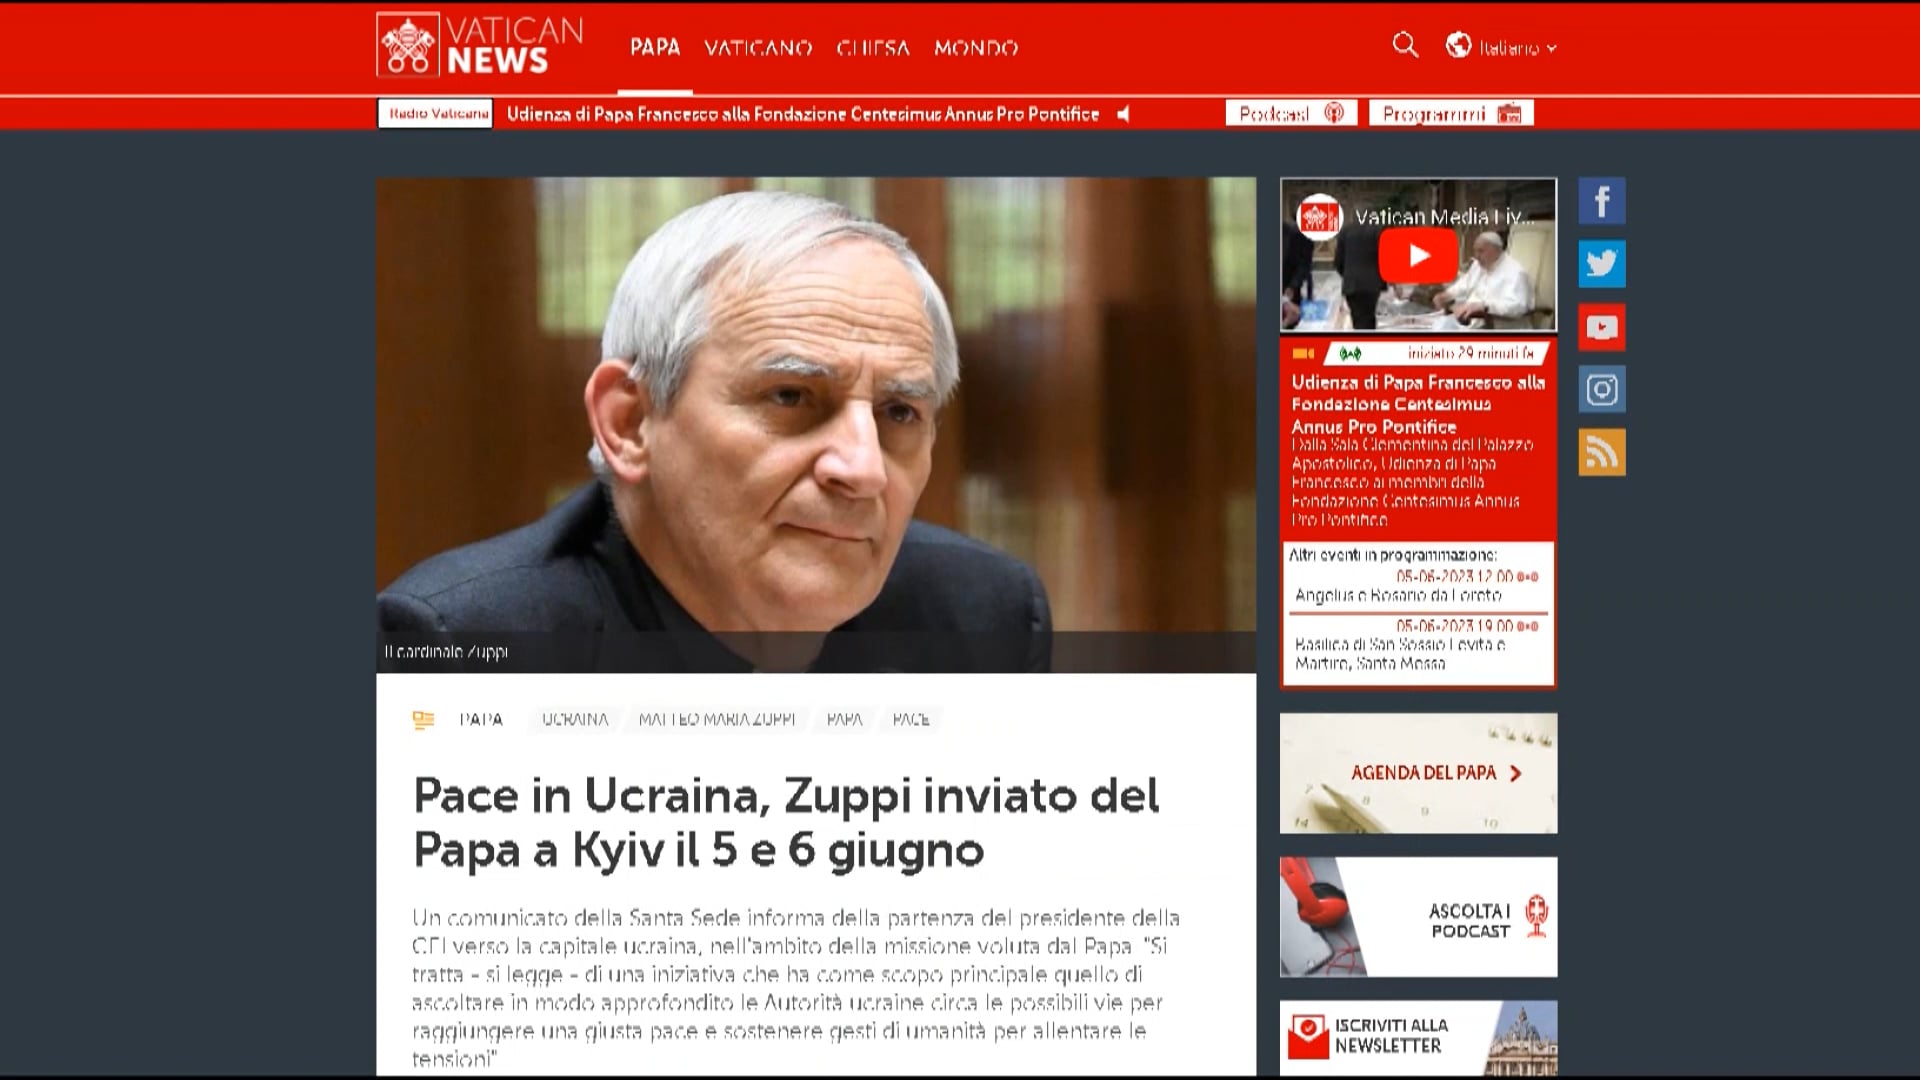
Task: Open the AGENDA DEL PAPA banner
Action: coord(1418,773)
